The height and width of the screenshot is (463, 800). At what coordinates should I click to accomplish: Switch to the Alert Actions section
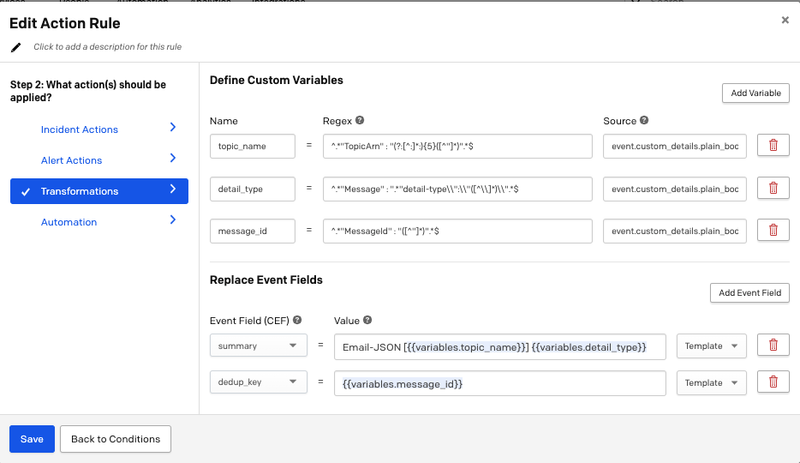pyautogui.click(x=99, y=160)
